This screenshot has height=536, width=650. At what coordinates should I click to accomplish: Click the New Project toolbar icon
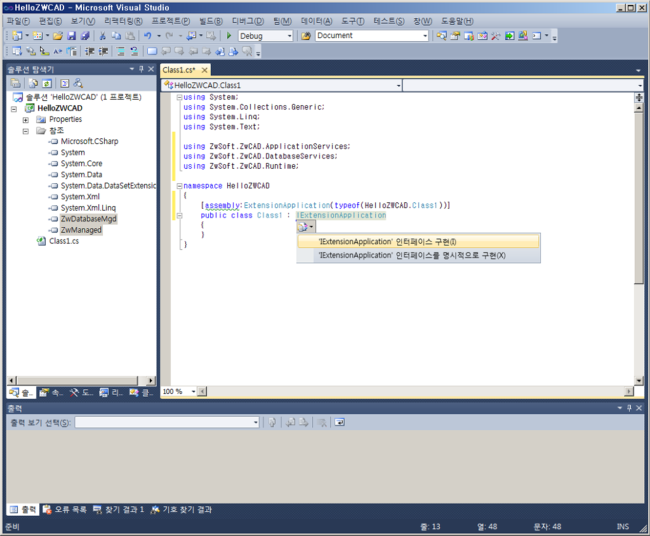point(17,36)
